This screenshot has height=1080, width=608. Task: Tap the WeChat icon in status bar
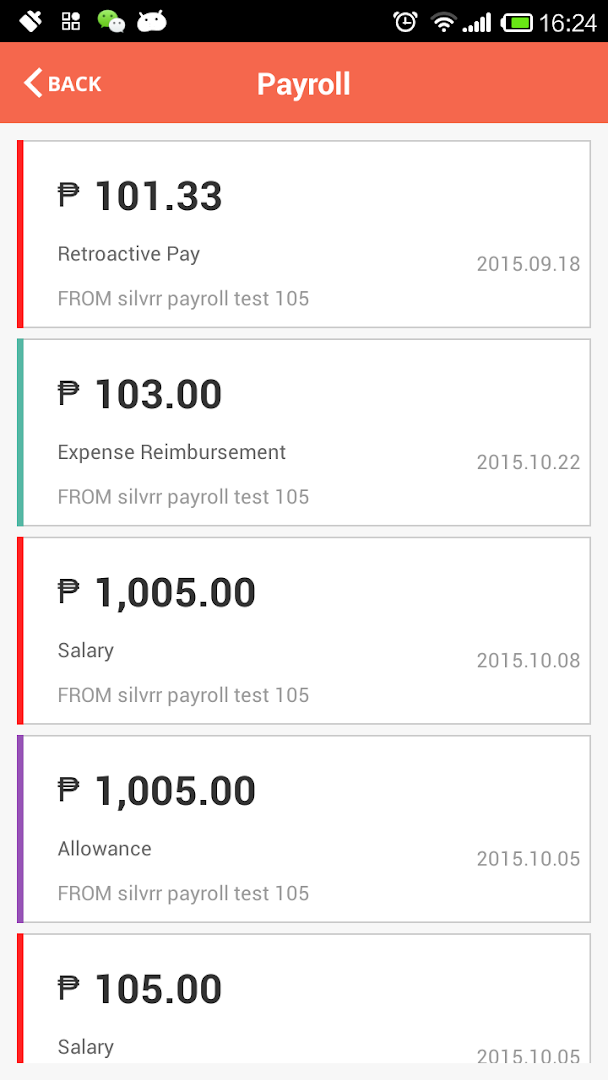coord(111,21)
